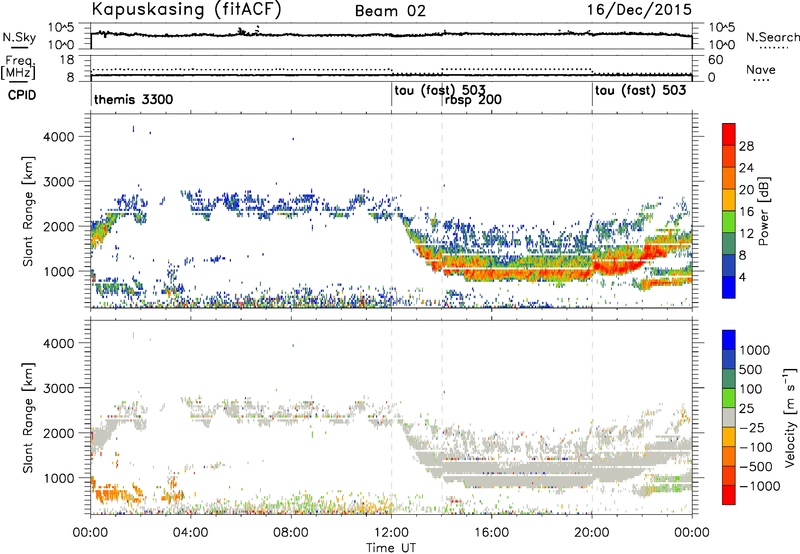The height and width of the screenshot is (554, 800).
Task: Click the Kapuskasing (fitACF) title
Action: click(x=186, y=10)
